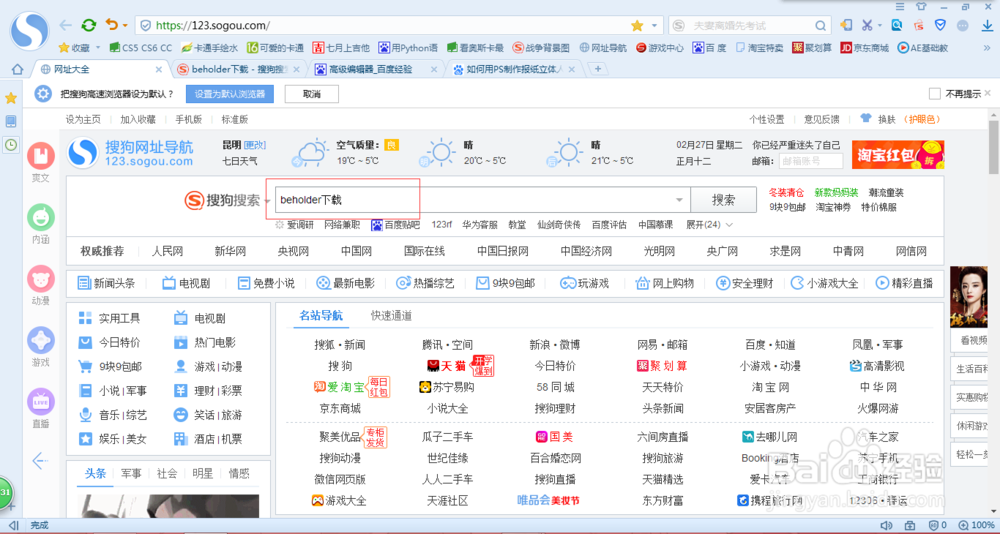This screenshot has width=1000, height=534.
Task: Click the red 爽文 sidebar icon
Action: pyautogui.click(x=41, y=156)
